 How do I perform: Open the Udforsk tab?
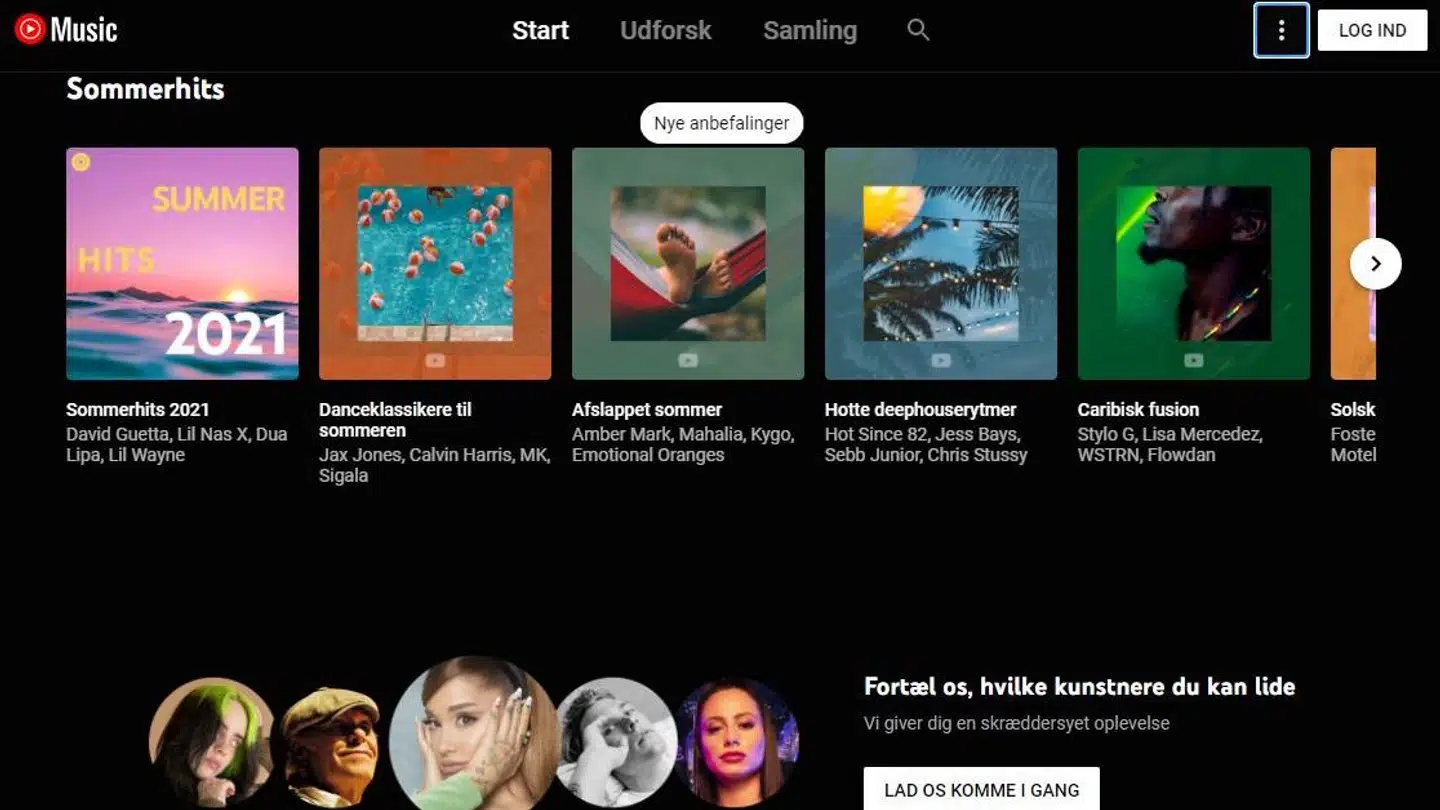coord(666,30)
